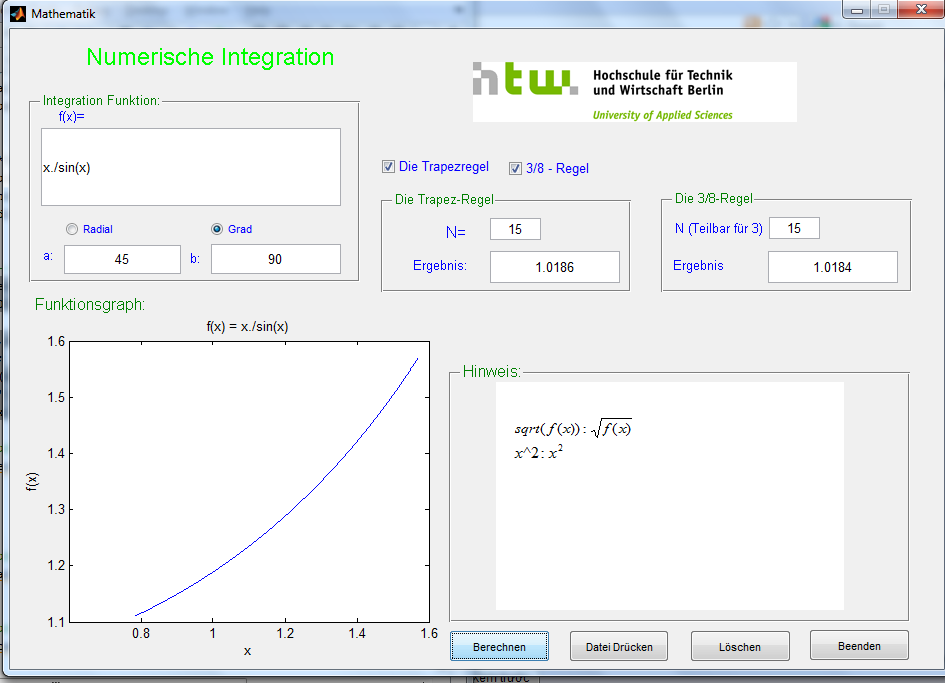The width and height of the screenshot is (945, 683).
Task: Click lower bound field a containing 45
Action: [x=122, y=259]
